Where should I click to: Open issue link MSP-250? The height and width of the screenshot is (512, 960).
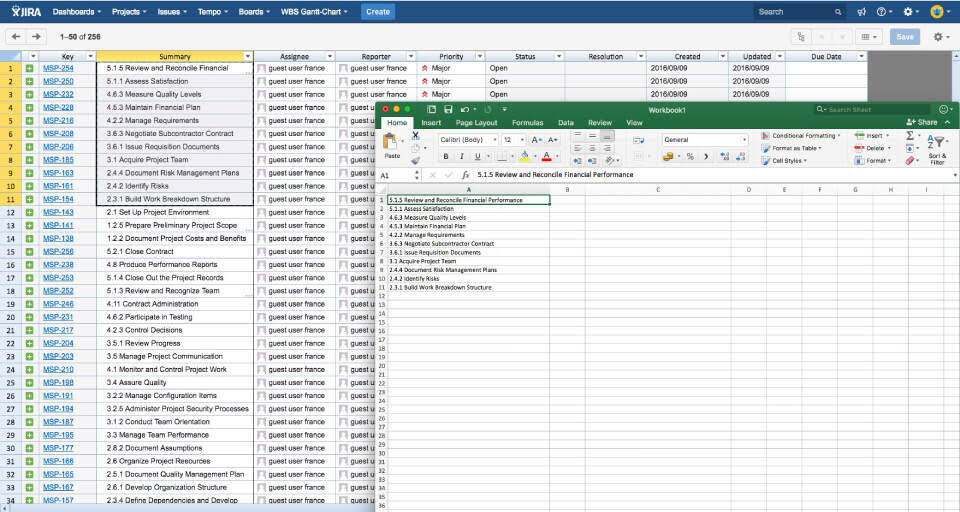click(58, 81)
